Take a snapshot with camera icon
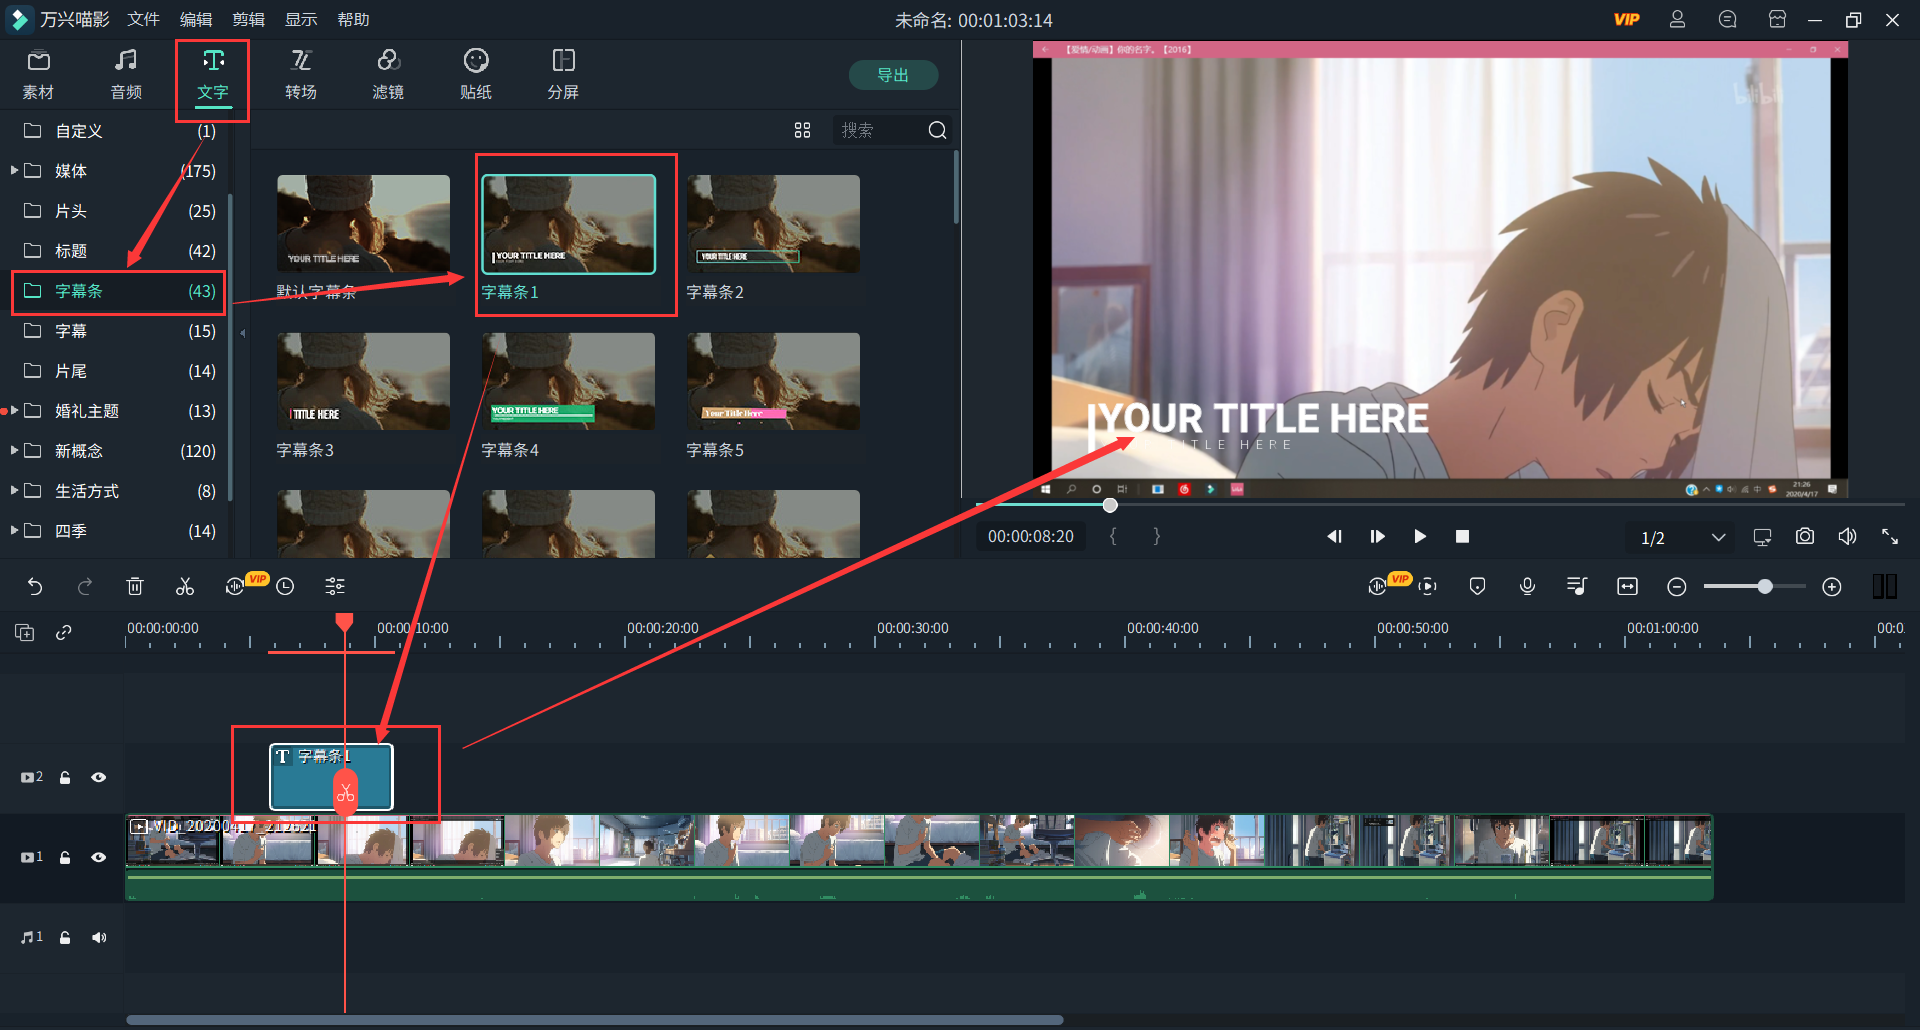Screen dimensions: 1920x1030 [x=1804, y=537]
